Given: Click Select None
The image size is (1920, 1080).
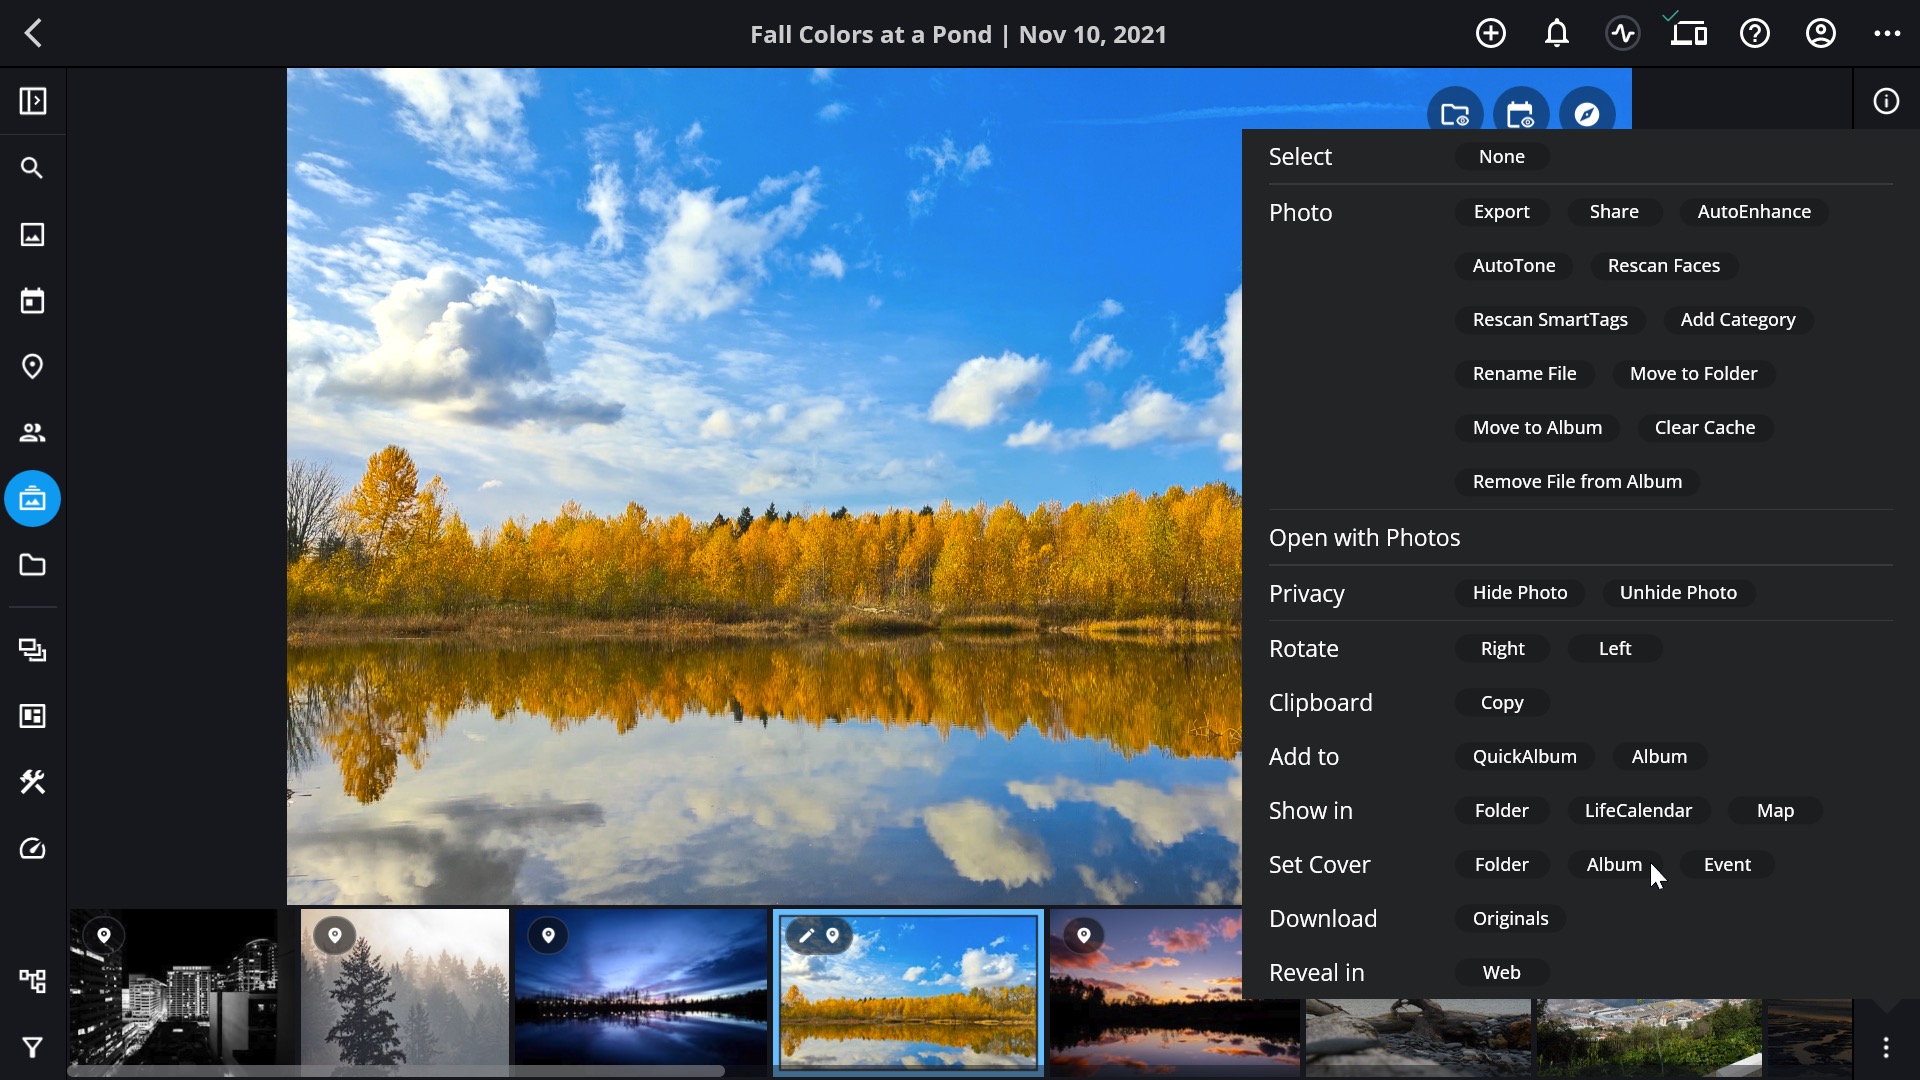Looking at the screenshot, I should pos(1501,157).
